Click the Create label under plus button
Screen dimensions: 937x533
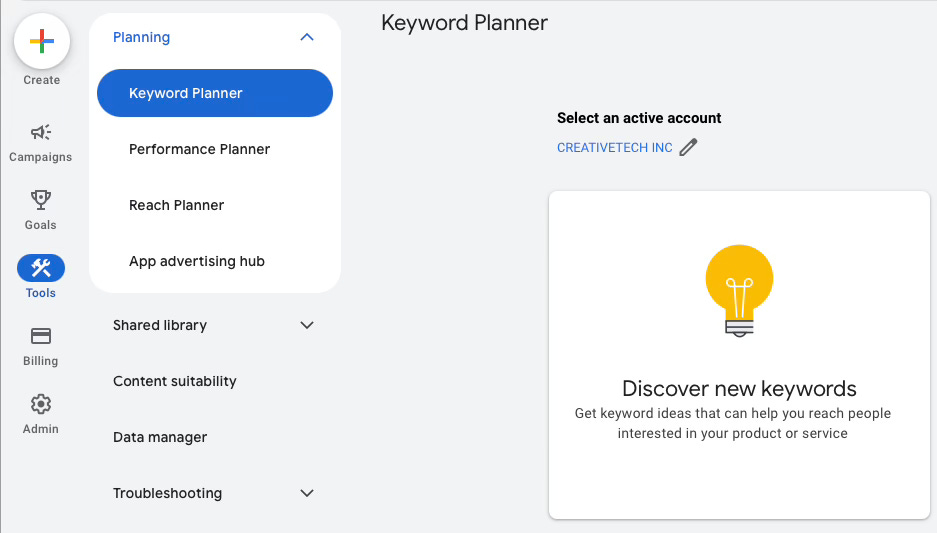pos(42,80)
